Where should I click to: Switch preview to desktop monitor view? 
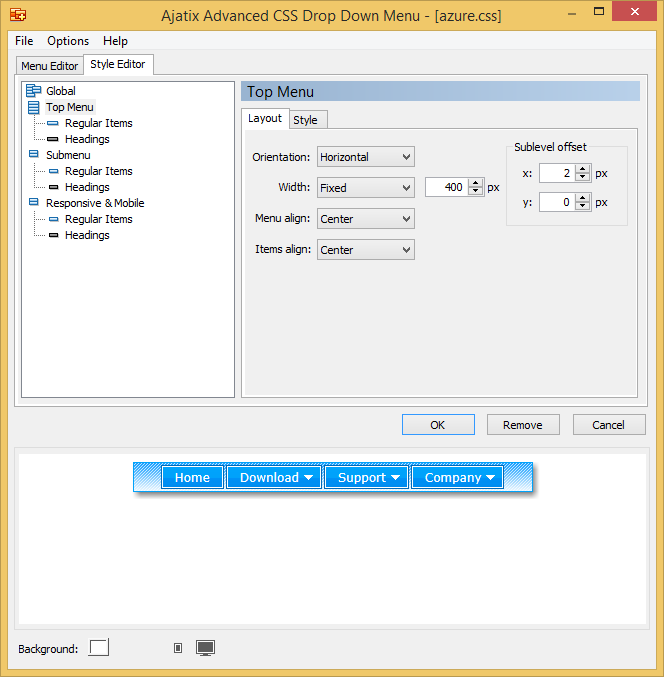tap(205, 648)
